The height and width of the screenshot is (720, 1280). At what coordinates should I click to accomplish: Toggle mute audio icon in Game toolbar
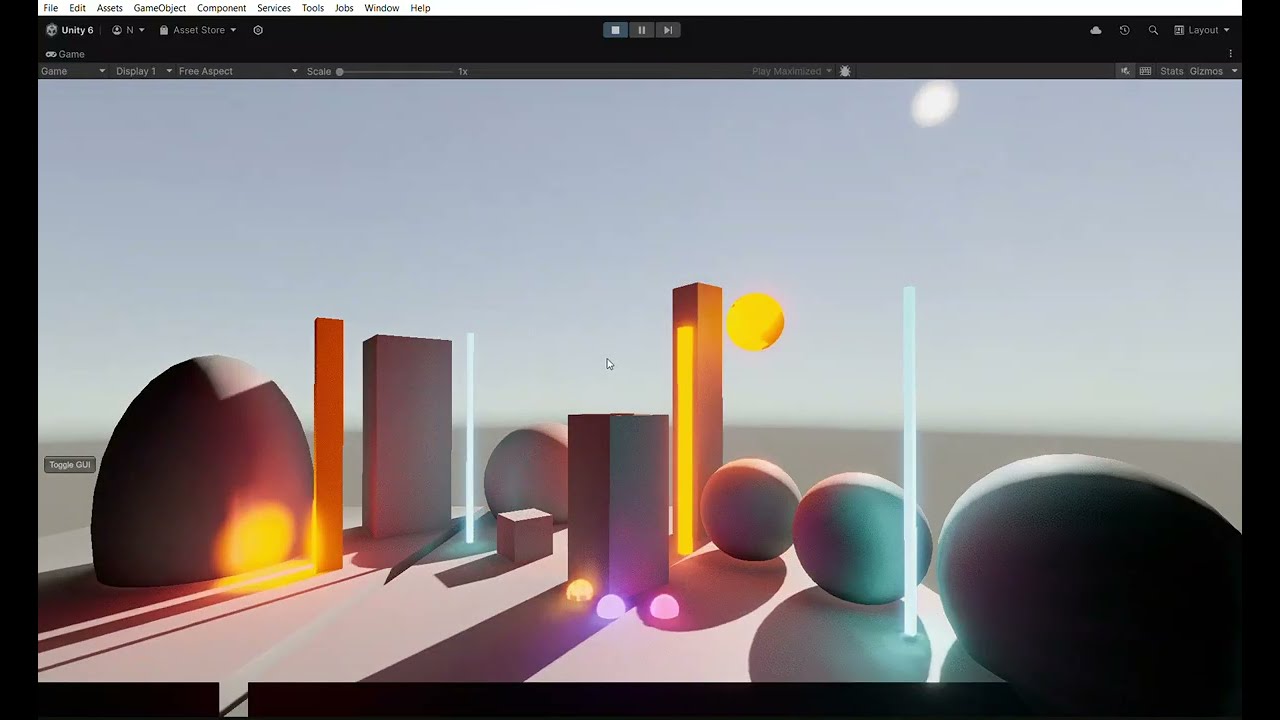tap(1125, 71)
